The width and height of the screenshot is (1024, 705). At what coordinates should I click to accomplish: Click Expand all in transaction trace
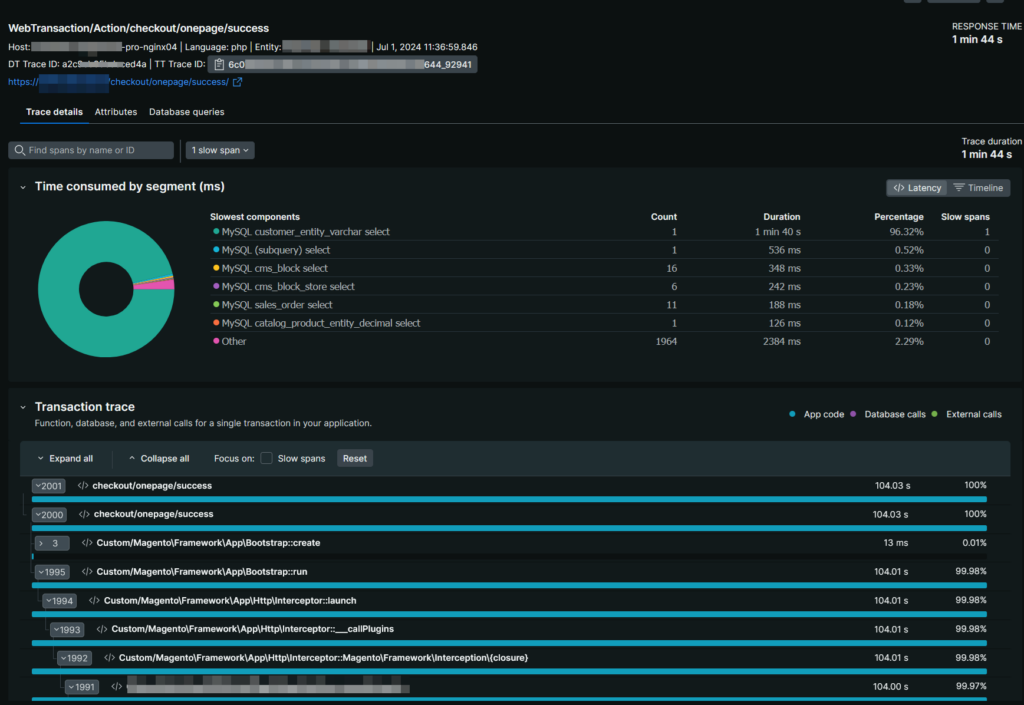click(x=64, y=458)
